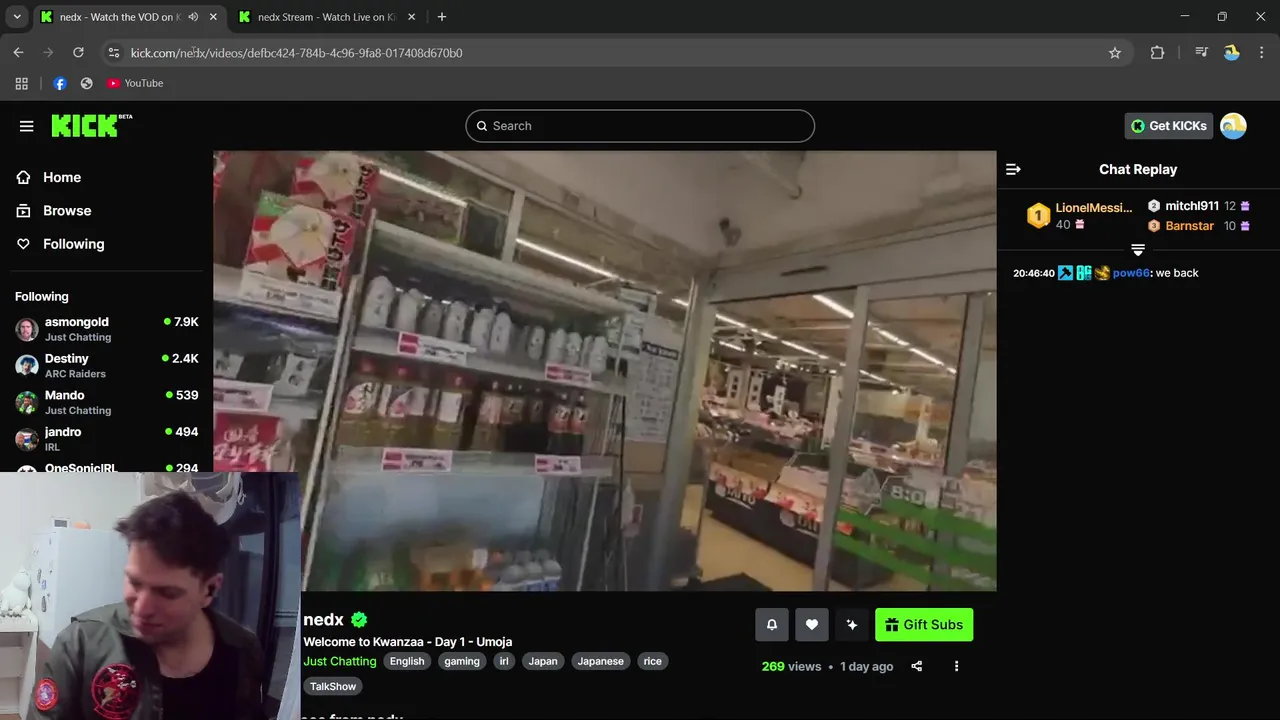Image resolution: width=1280 pixels, height=720 pixels.
Task: Open the media control icon
Action: [1201, 53]
